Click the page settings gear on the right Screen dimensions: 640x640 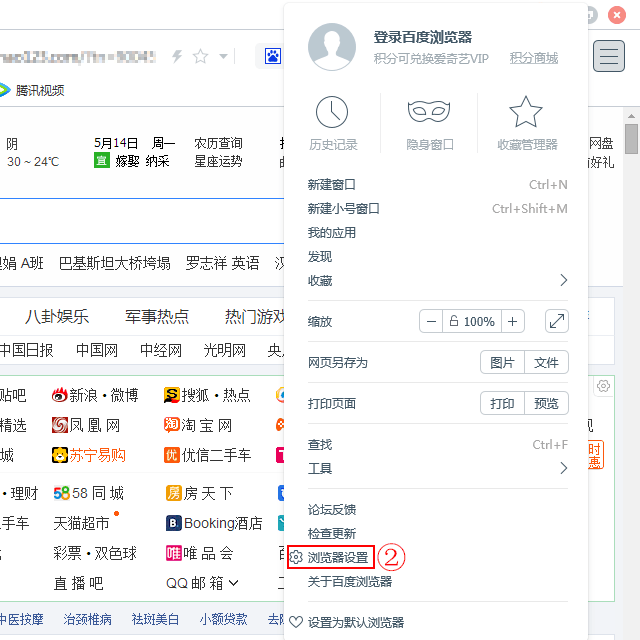[603, 386]
